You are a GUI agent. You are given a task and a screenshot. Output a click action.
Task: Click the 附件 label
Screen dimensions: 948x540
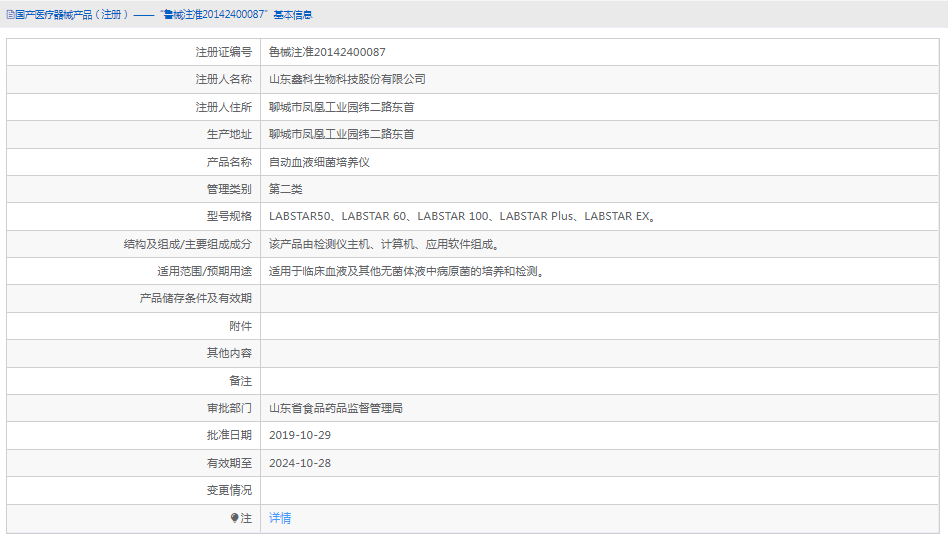[241, 327]
